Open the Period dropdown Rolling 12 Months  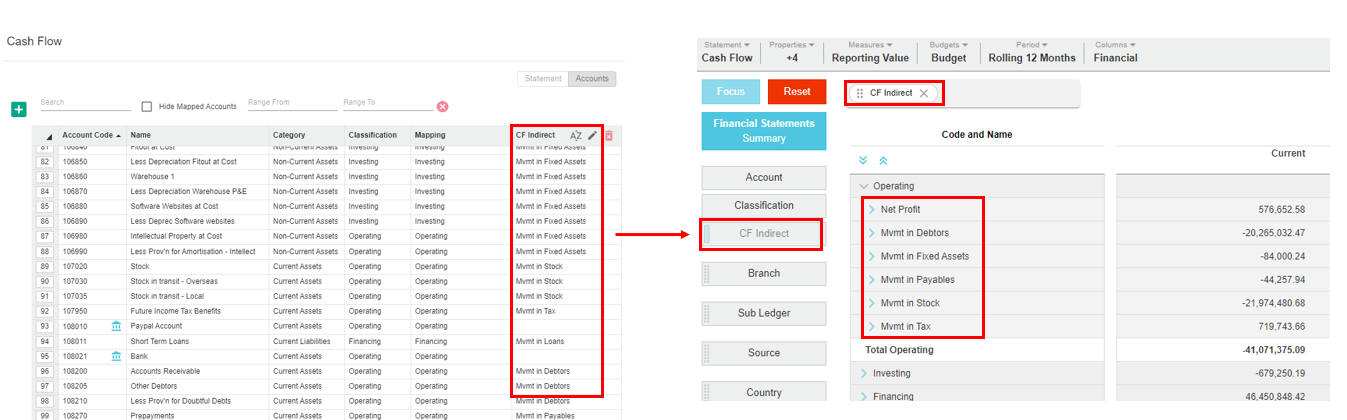1033,52
